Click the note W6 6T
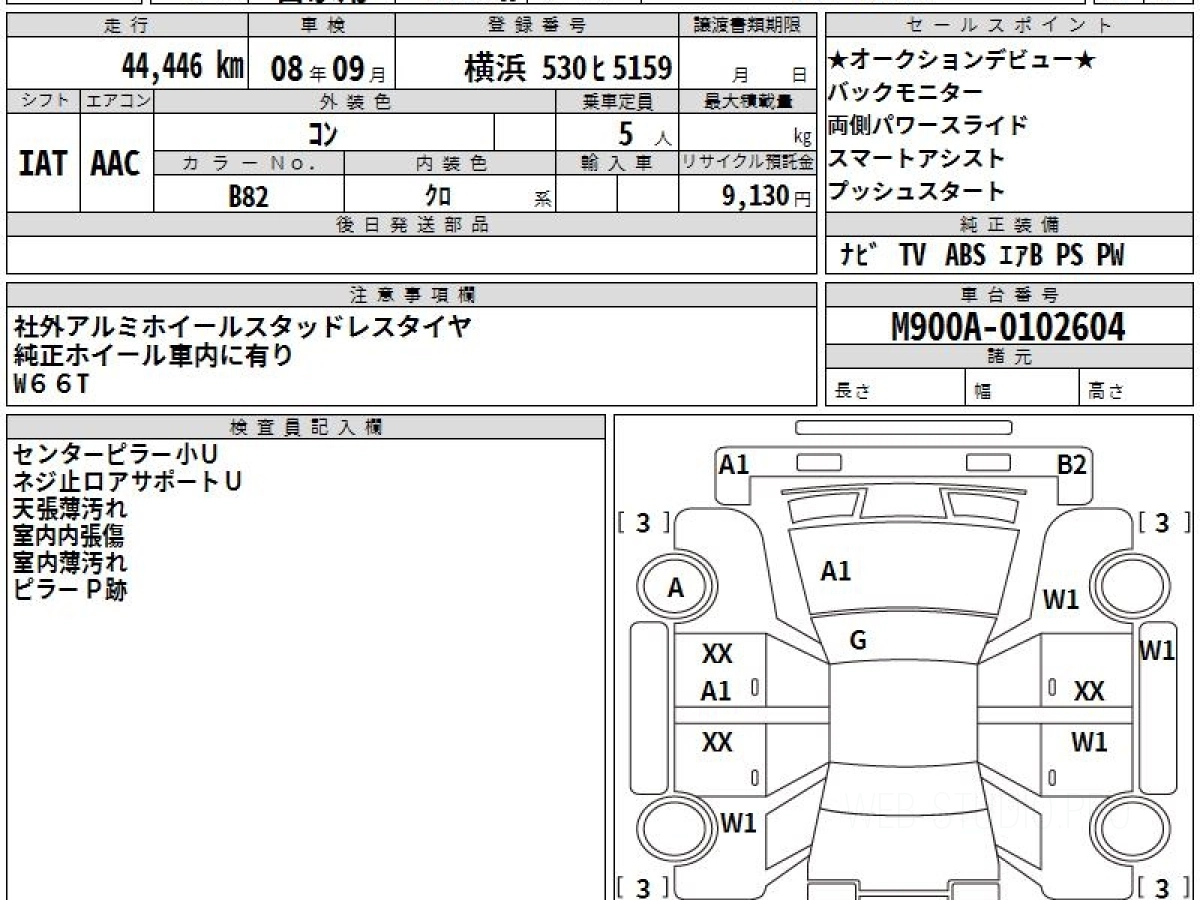 click(x=51, y=382)
